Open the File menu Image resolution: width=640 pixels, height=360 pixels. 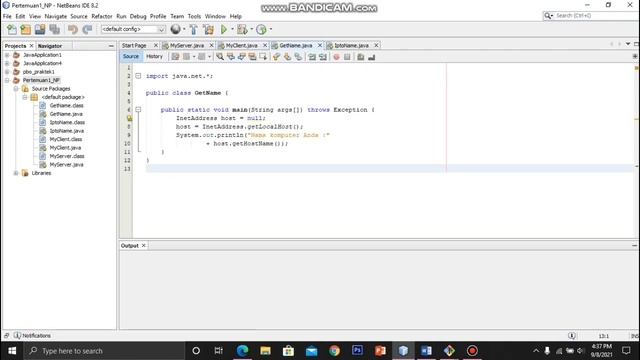[x=7, y=16]
